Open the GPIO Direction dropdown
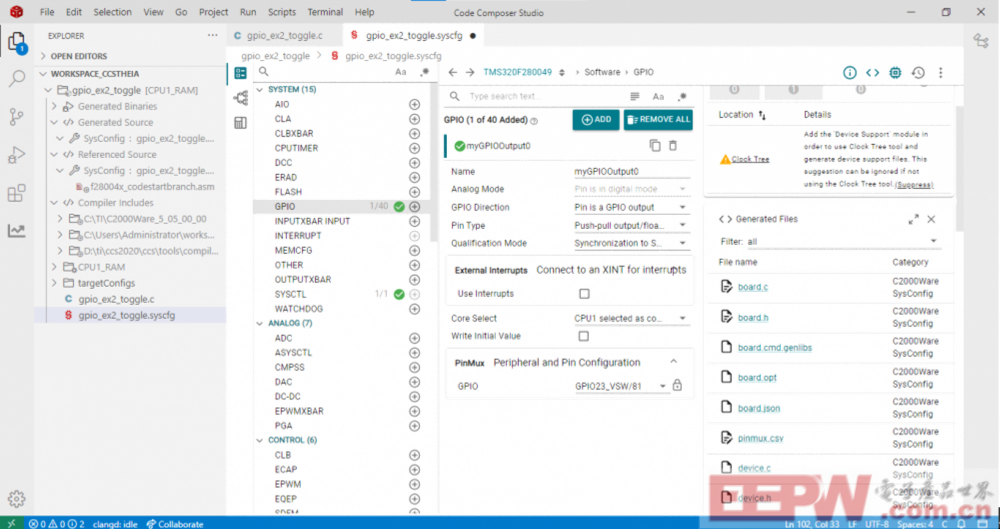This screenshot has height=529, width=1000. coord(631,207)
